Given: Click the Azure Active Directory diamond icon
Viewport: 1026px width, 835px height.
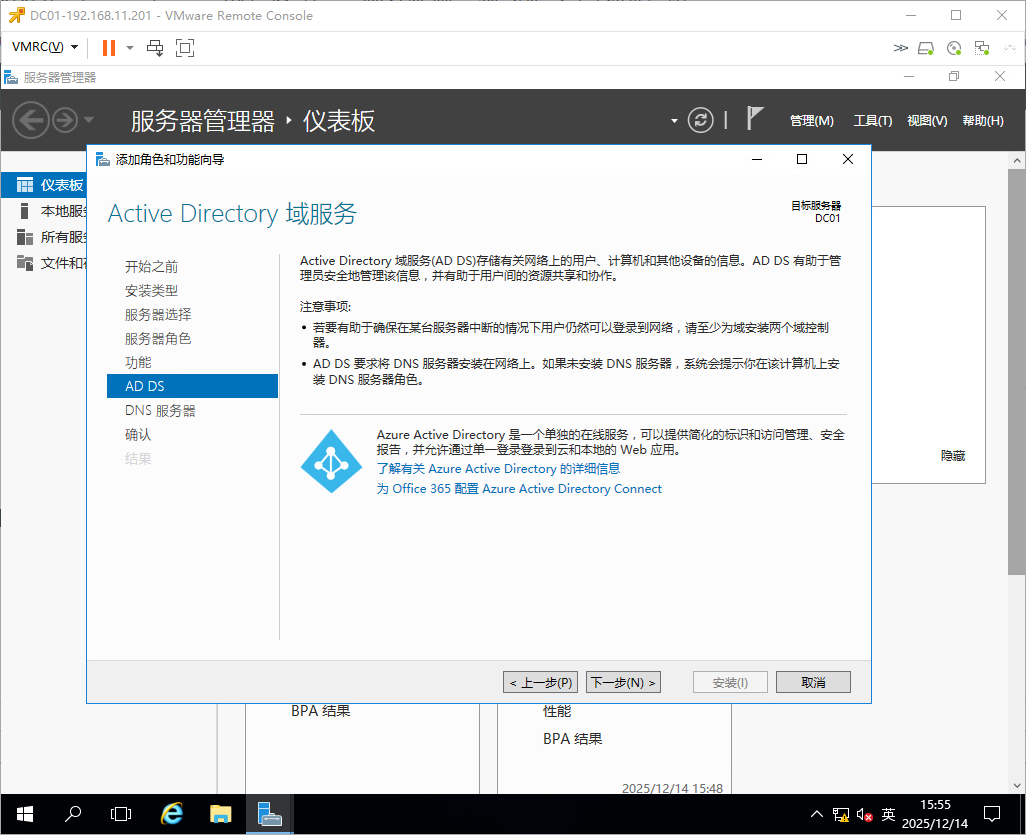Looking at the screenshot, I should [331, 461].
